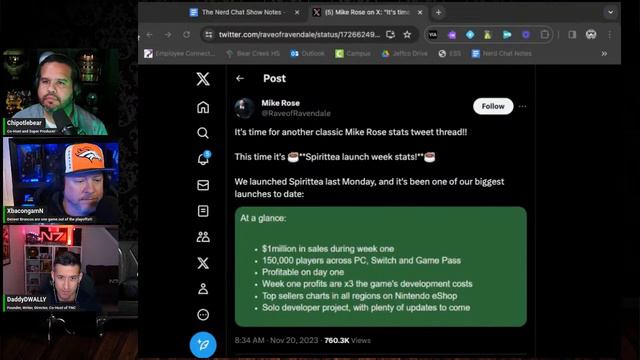Toggle the browser side panel
Viewport: 640px width, 360px height.
[x=572, y=35]
